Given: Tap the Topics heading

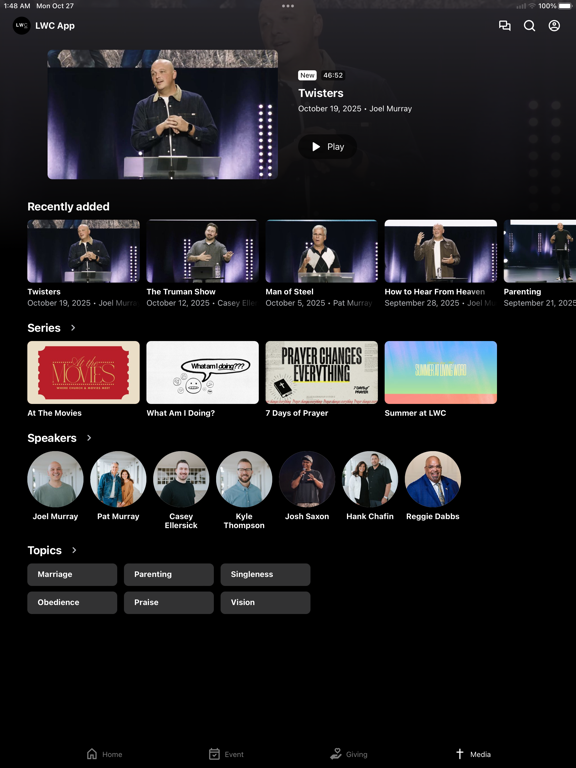Looking at the screenshot, I should (x=45, y=550).
